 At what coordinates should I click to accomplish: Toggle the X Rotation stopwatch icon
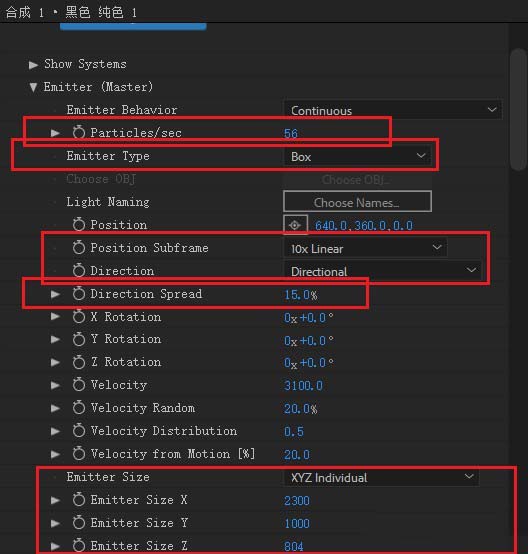click(79, 317)
